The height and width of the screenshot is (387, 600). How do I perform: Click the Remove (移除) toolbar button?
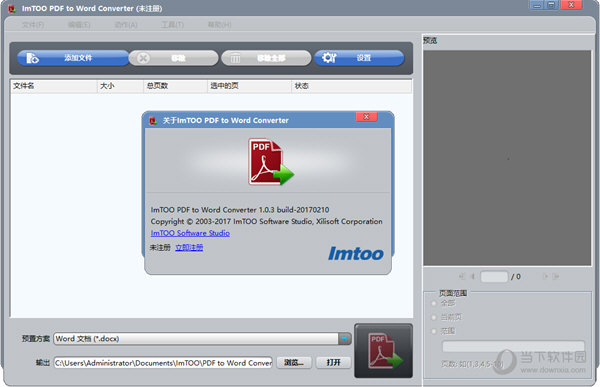coord(173,58)
